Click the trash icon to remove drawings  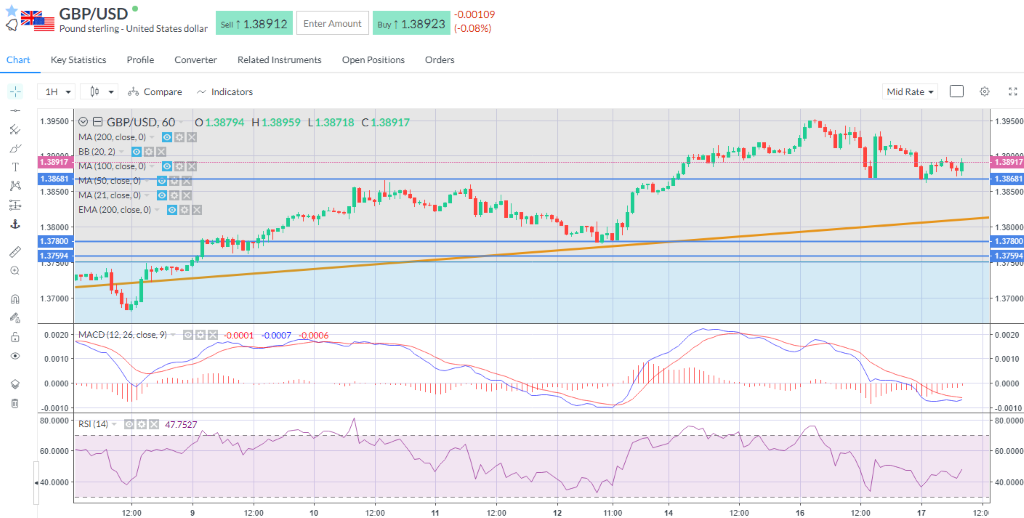15,403
